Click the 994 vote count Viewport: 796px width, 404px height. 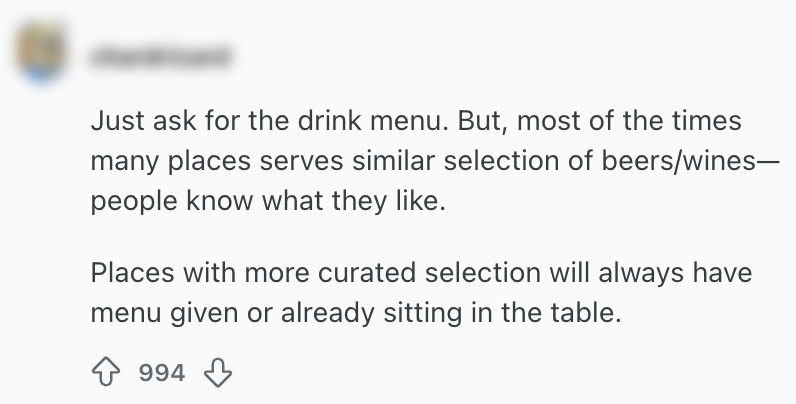tap(162, 373)
